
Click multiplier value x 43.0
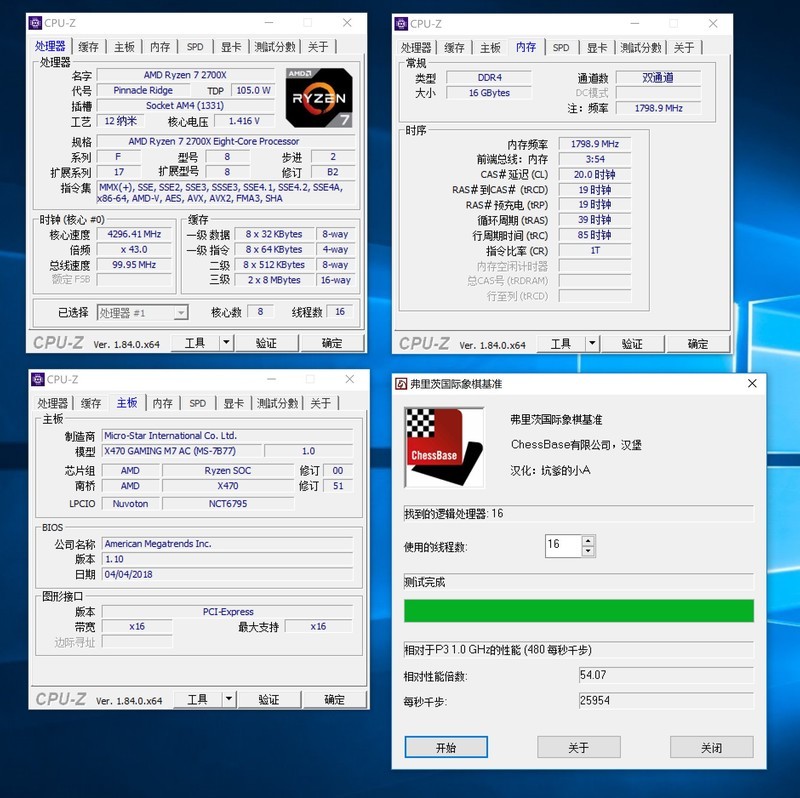(134, 250)
